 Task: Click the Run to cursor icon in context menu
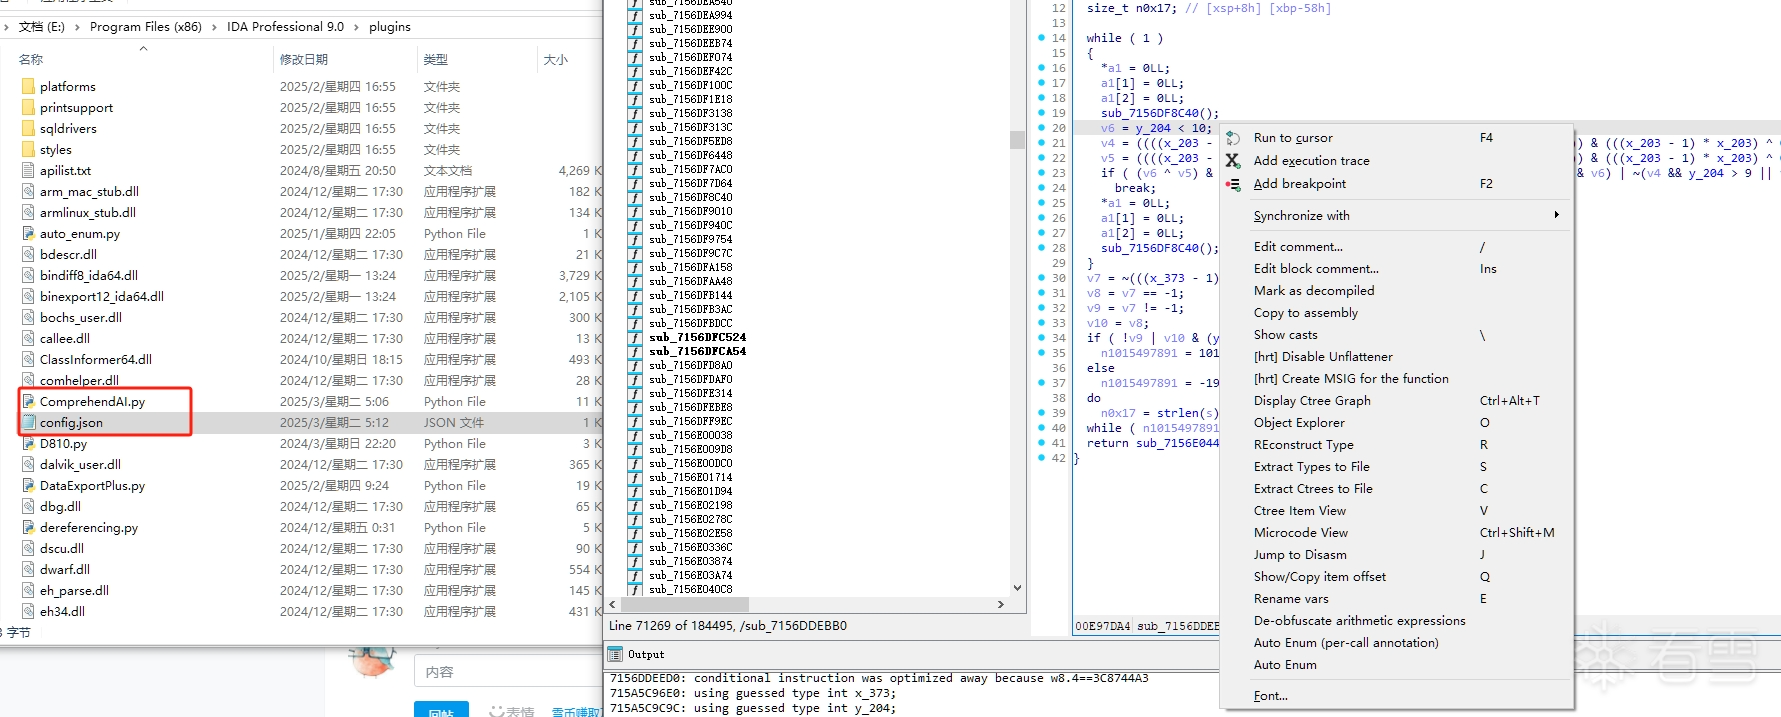(1233, 138)
